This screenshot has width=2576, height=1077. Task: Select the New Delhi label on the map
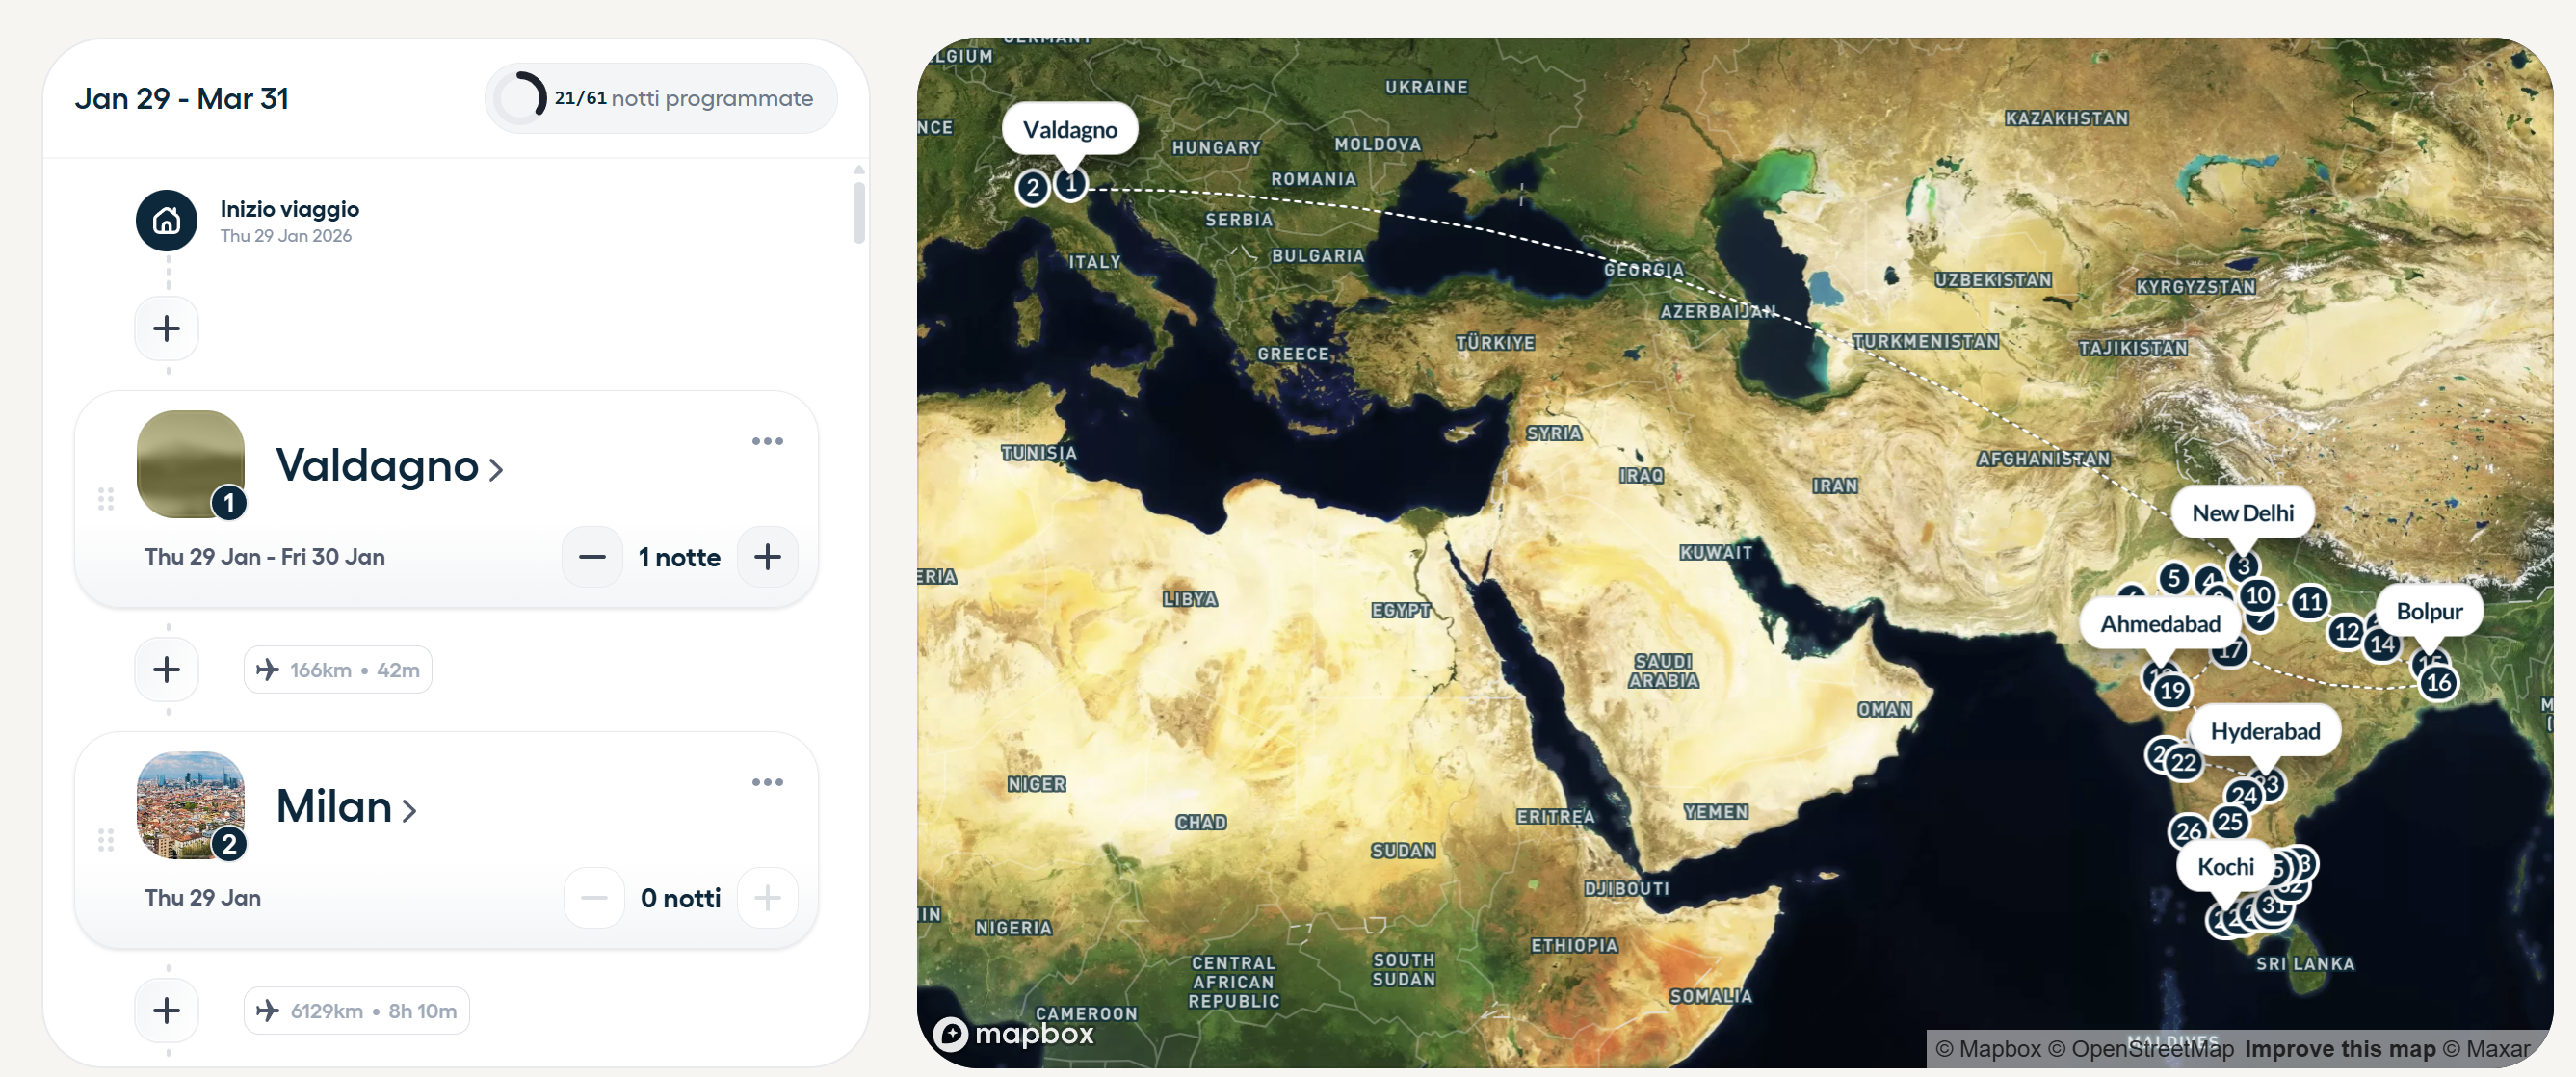click(2242, 513)
